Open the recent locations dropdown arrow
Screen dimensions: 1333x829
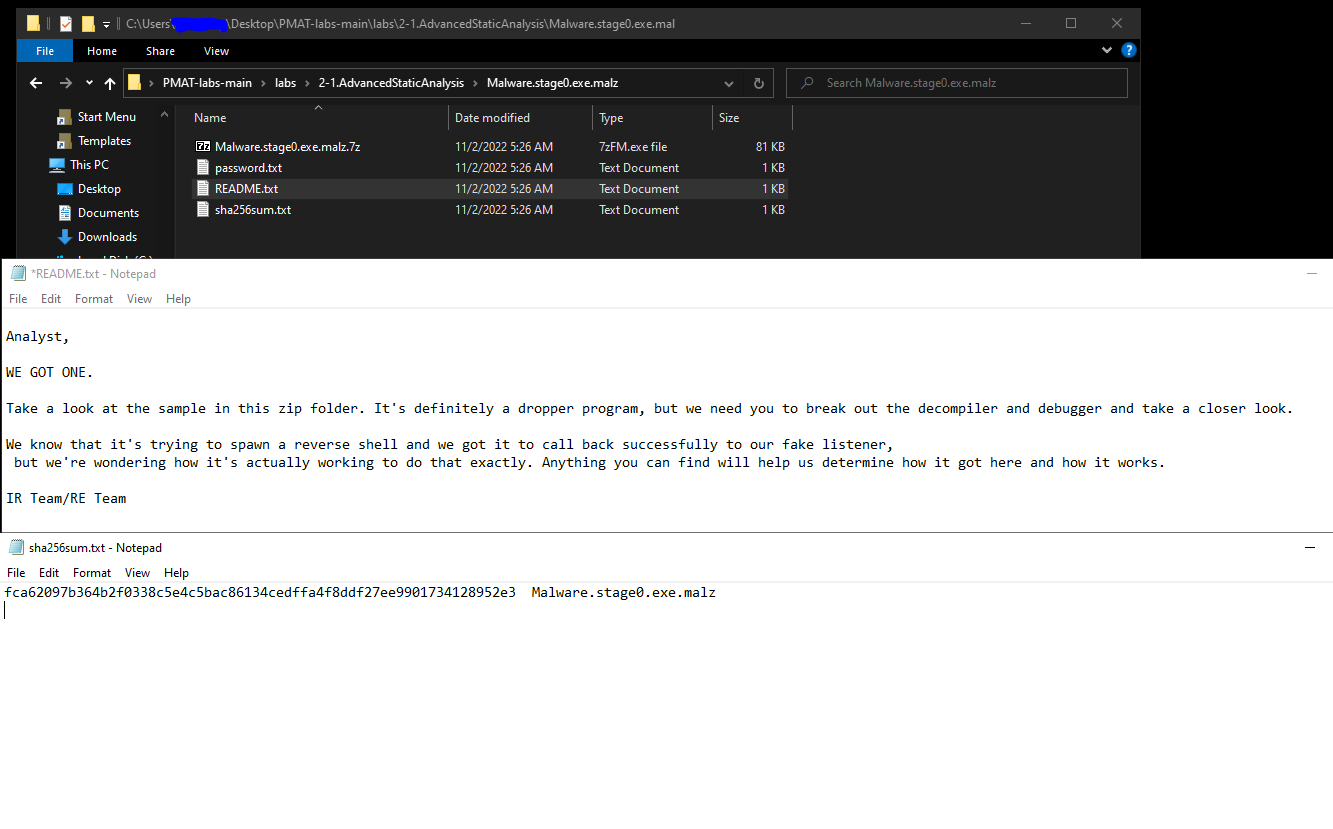[89, 83]
